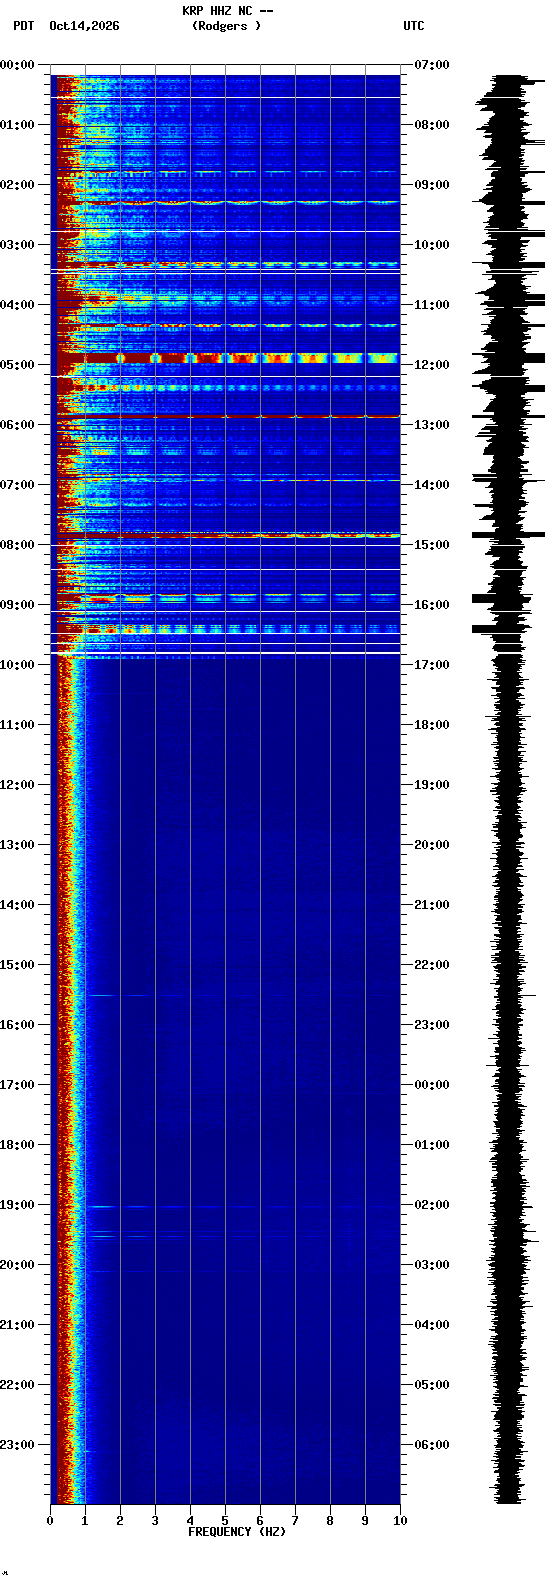This screenshot has height=1584, width=552.
Task: Click frequency axis tick label '8'
Action: [x=330, y=1521]
